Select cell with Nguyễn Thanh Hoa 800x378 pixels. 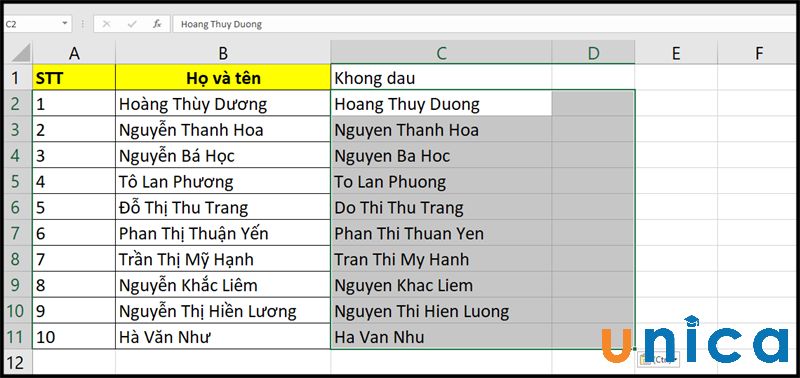pyautogui.click(x=223, y=130)
